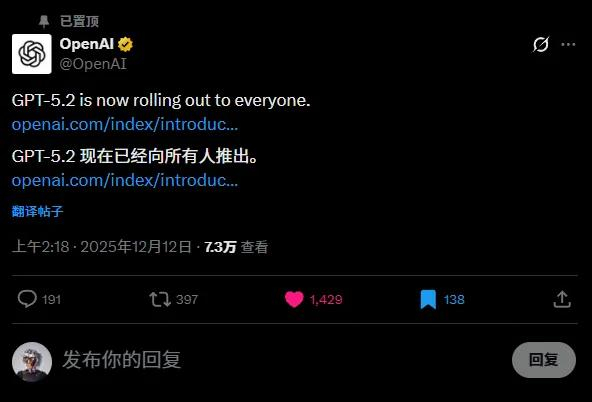The image size is (592, 402).
Task: Open the three-dot more options menu
Action: 568,45
